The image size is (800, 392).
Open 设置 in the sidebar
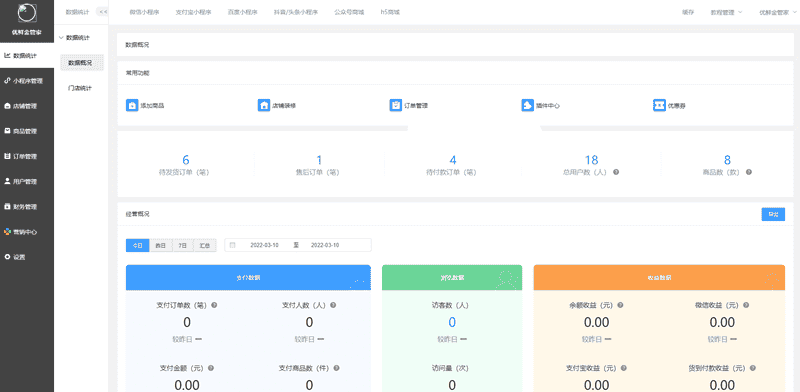pos(27,257)
